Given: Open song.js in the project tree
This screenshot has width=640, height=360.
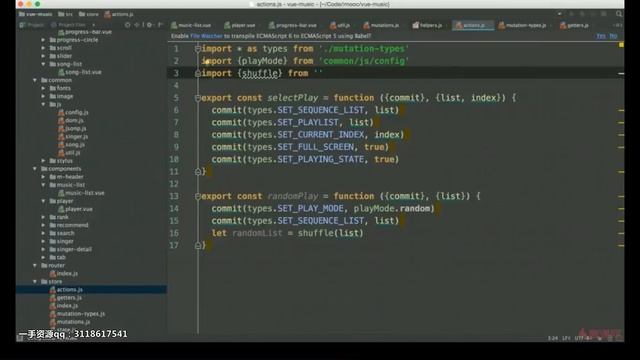Looking at the screenshot, I should pos(71,144).
